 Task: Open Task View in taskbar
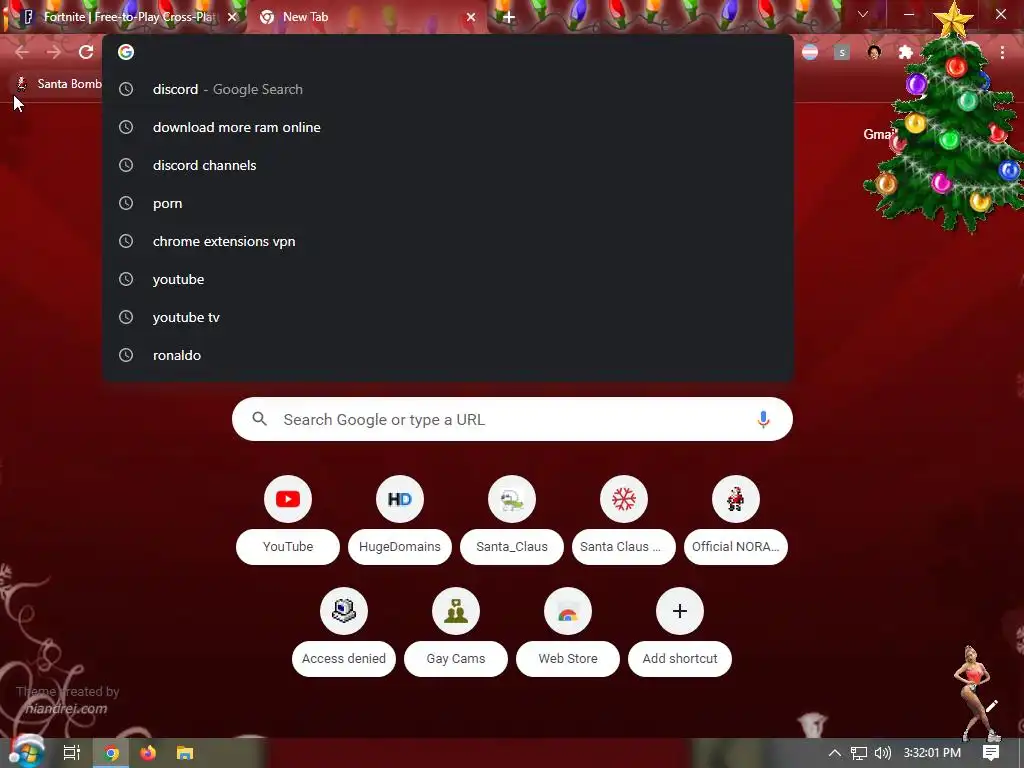[x=72, y=753]
